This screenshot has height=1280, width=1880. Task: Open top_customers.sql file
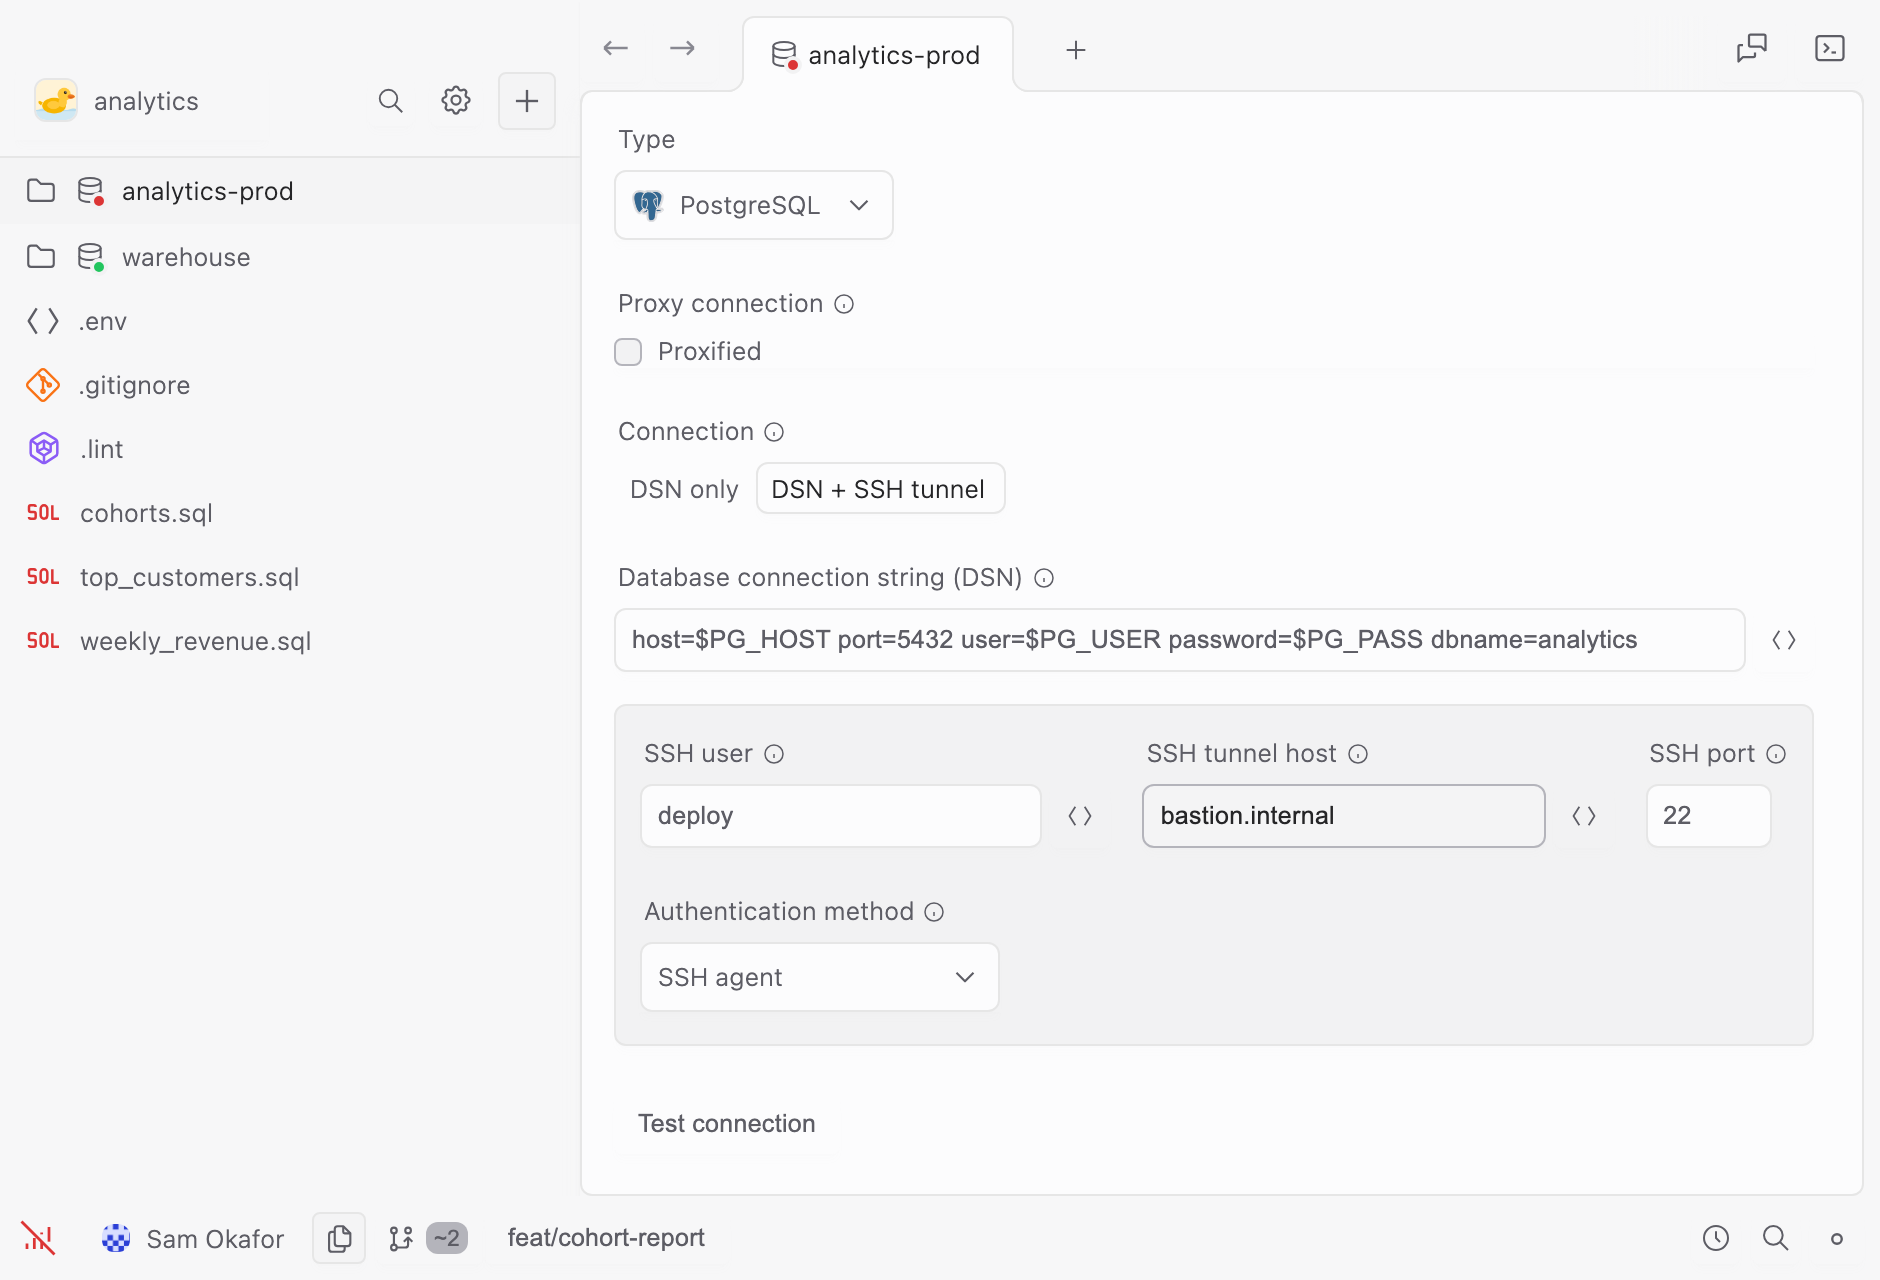(x=290, y=577)
